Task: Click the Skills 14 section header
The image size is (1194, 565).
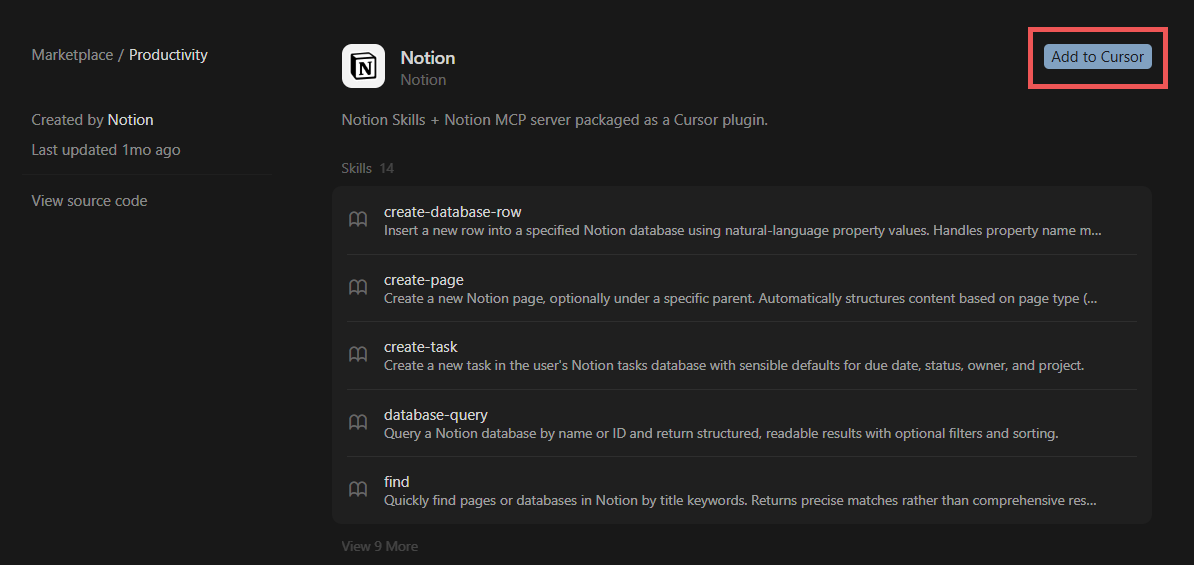Action: coord(367,168)
